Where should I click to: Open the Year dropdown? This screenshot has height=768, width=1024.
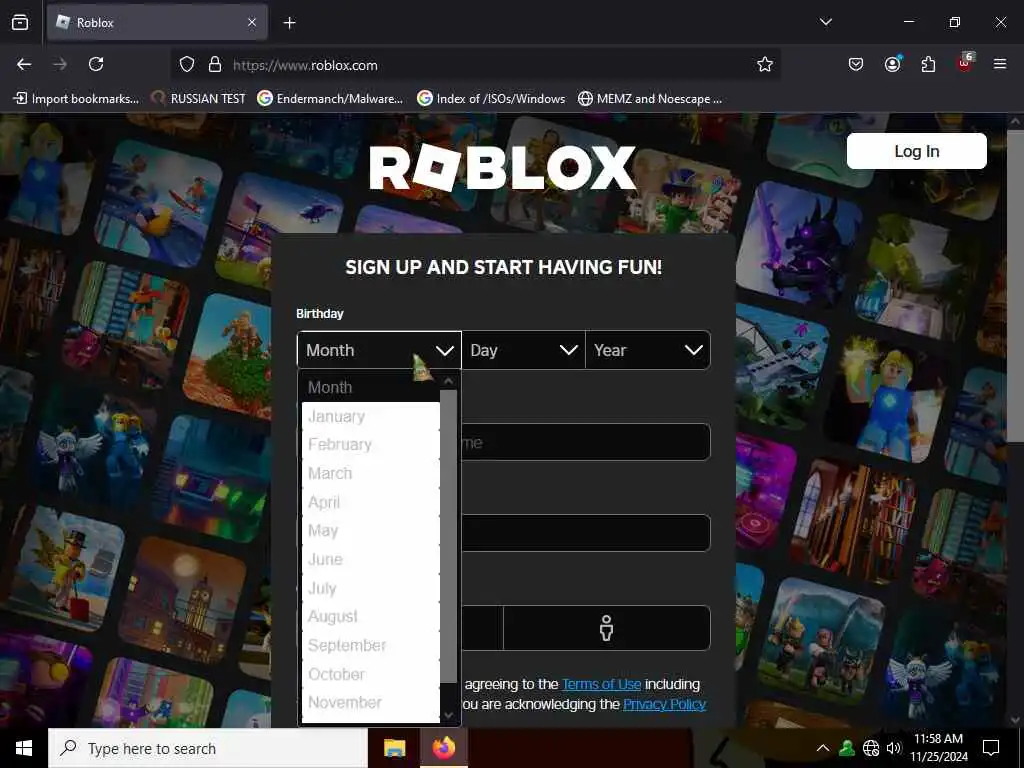click(x=648, y=350)
